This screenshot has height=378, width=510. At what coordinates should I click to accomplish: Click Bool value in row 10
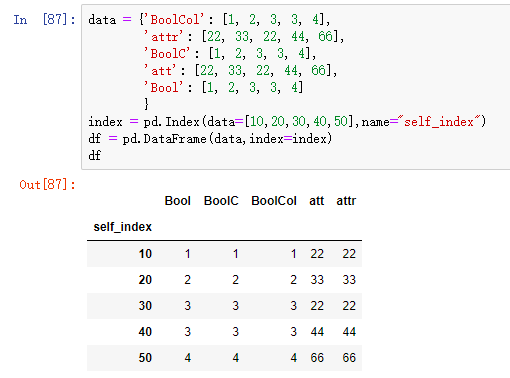point(188,254)
